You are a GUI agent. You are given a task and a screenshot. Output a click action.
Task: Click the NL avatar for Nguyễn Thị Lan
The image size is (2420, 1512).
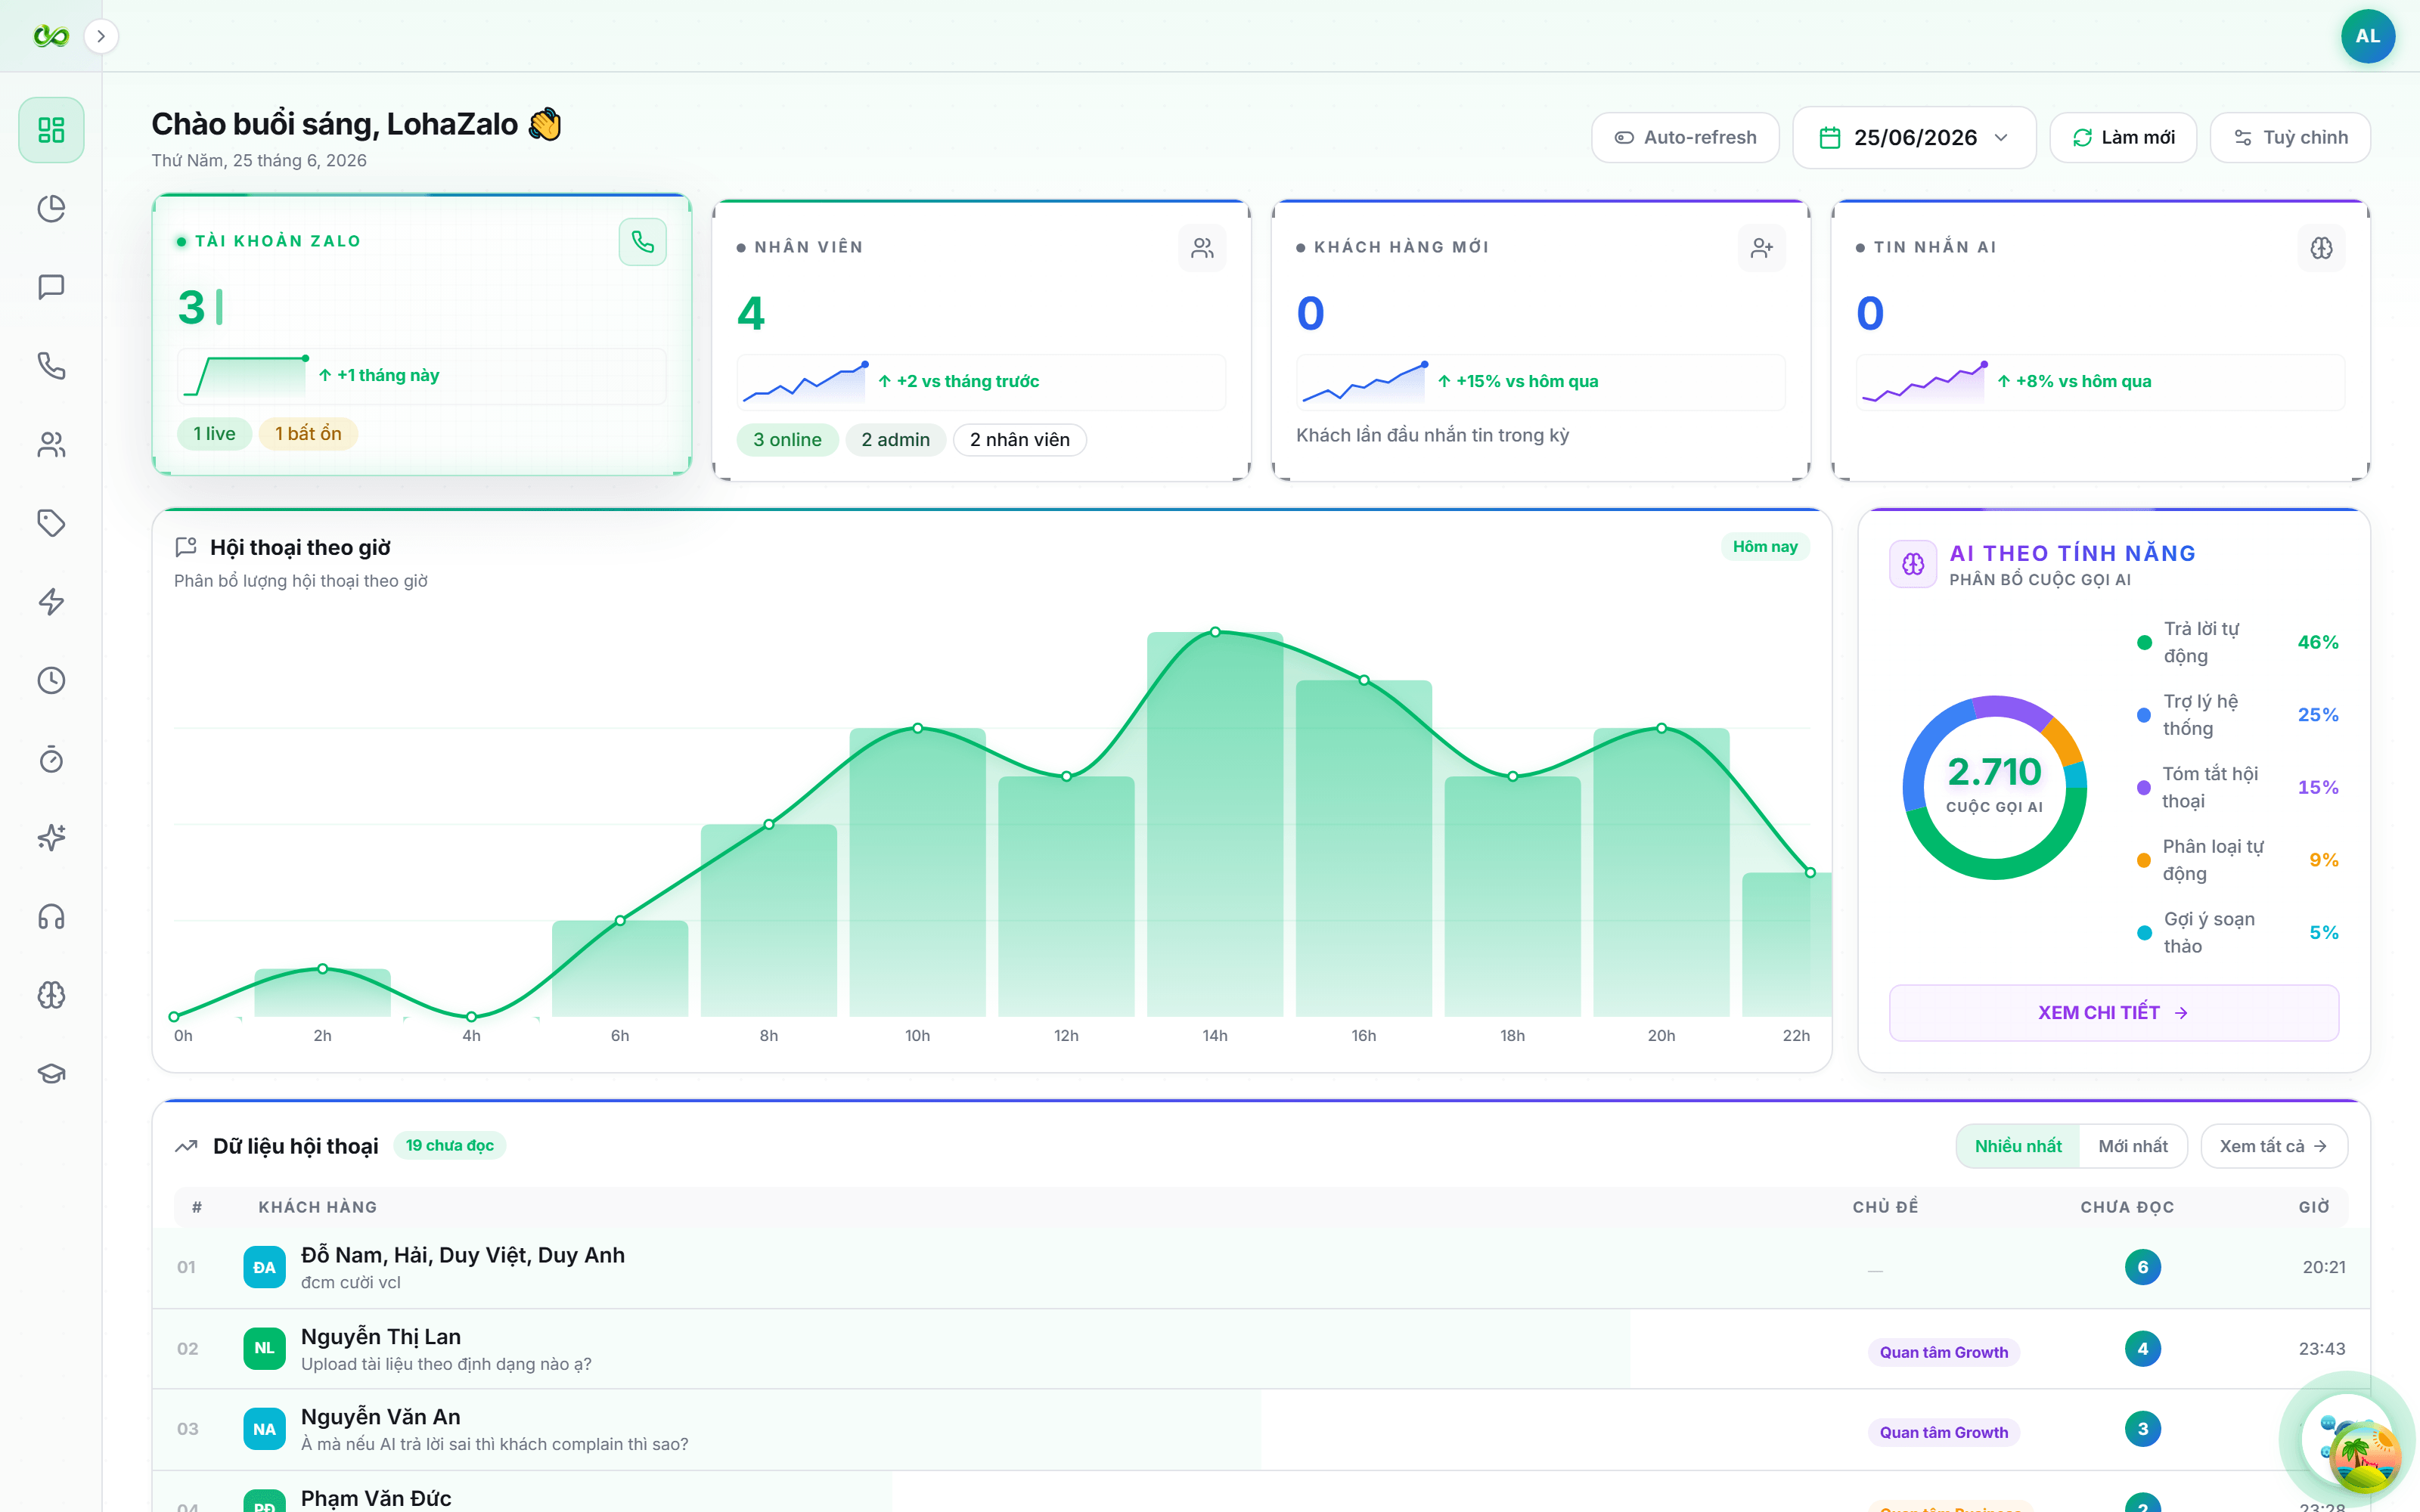(264, 1348)
